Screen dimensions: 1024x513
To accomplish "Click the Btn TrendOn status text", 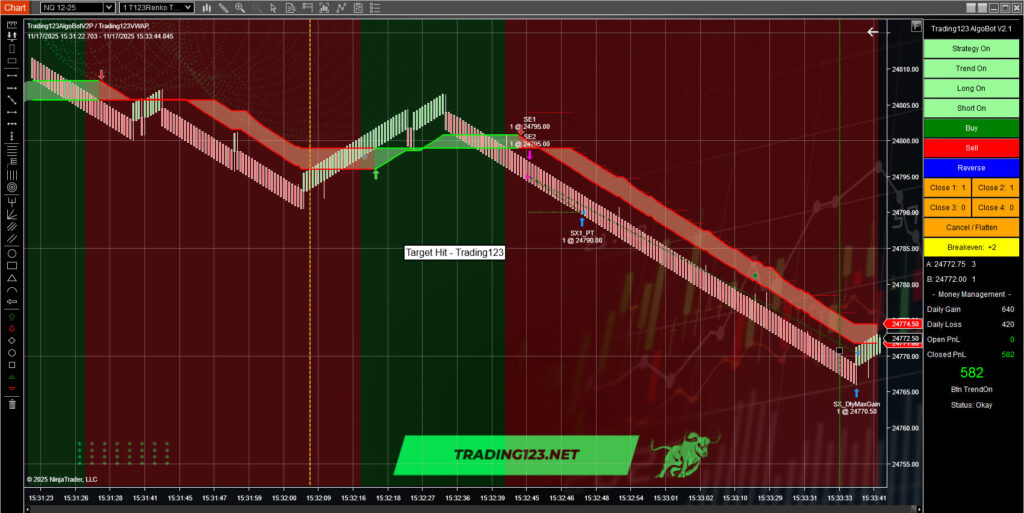I will pyautogui.click(x=971, y=390).
